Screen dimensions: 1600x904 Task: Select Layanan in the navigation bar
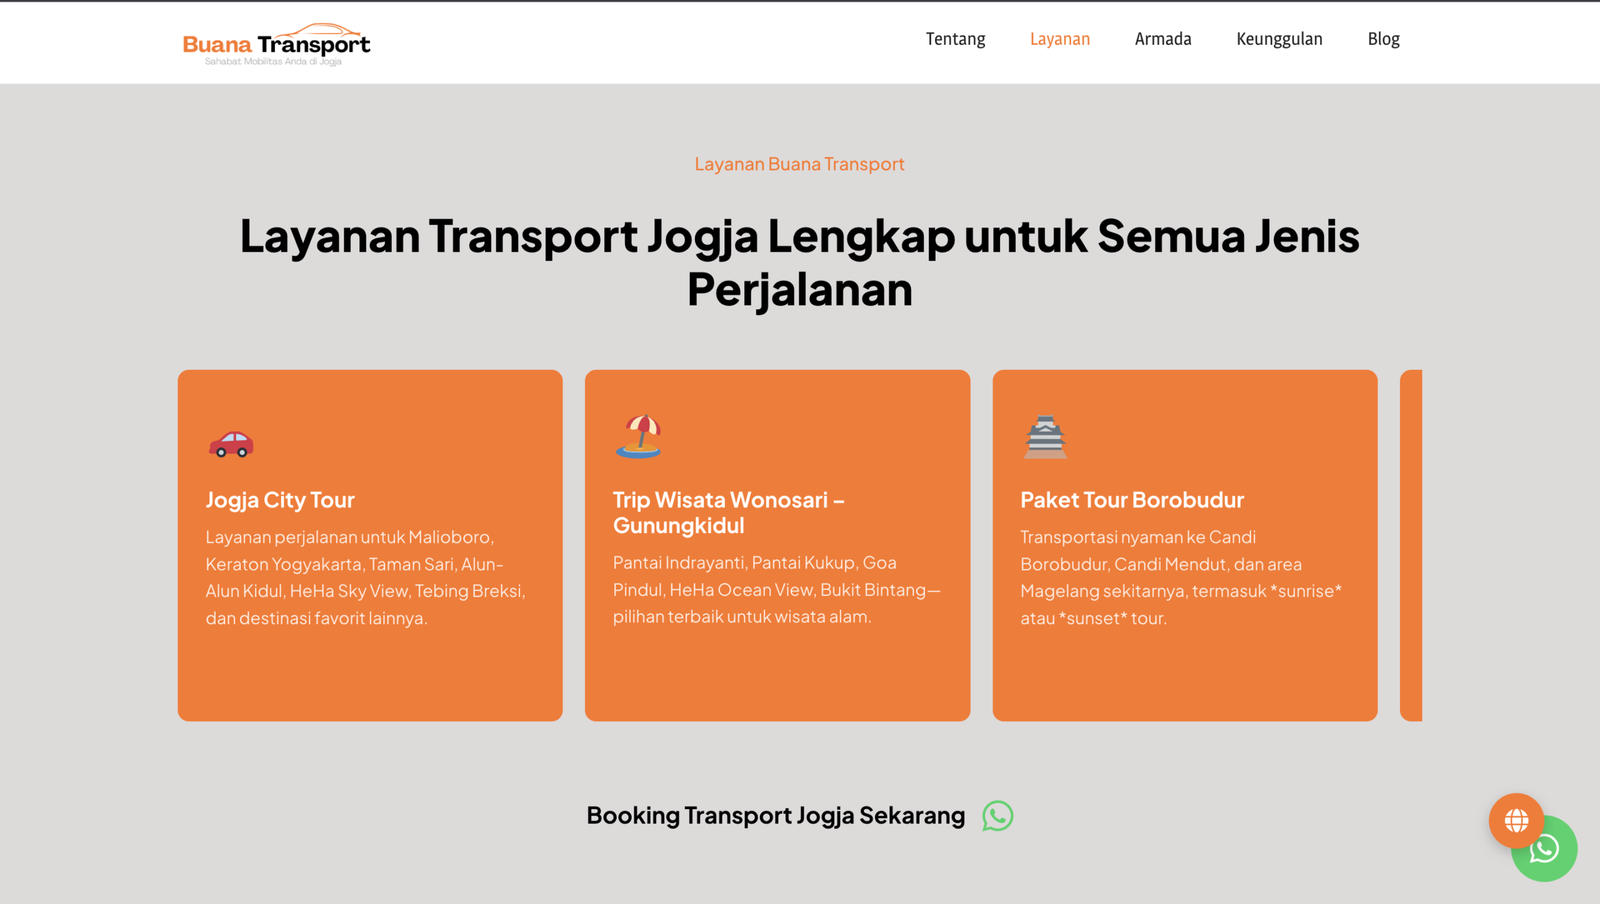[x=1059, y=39]
